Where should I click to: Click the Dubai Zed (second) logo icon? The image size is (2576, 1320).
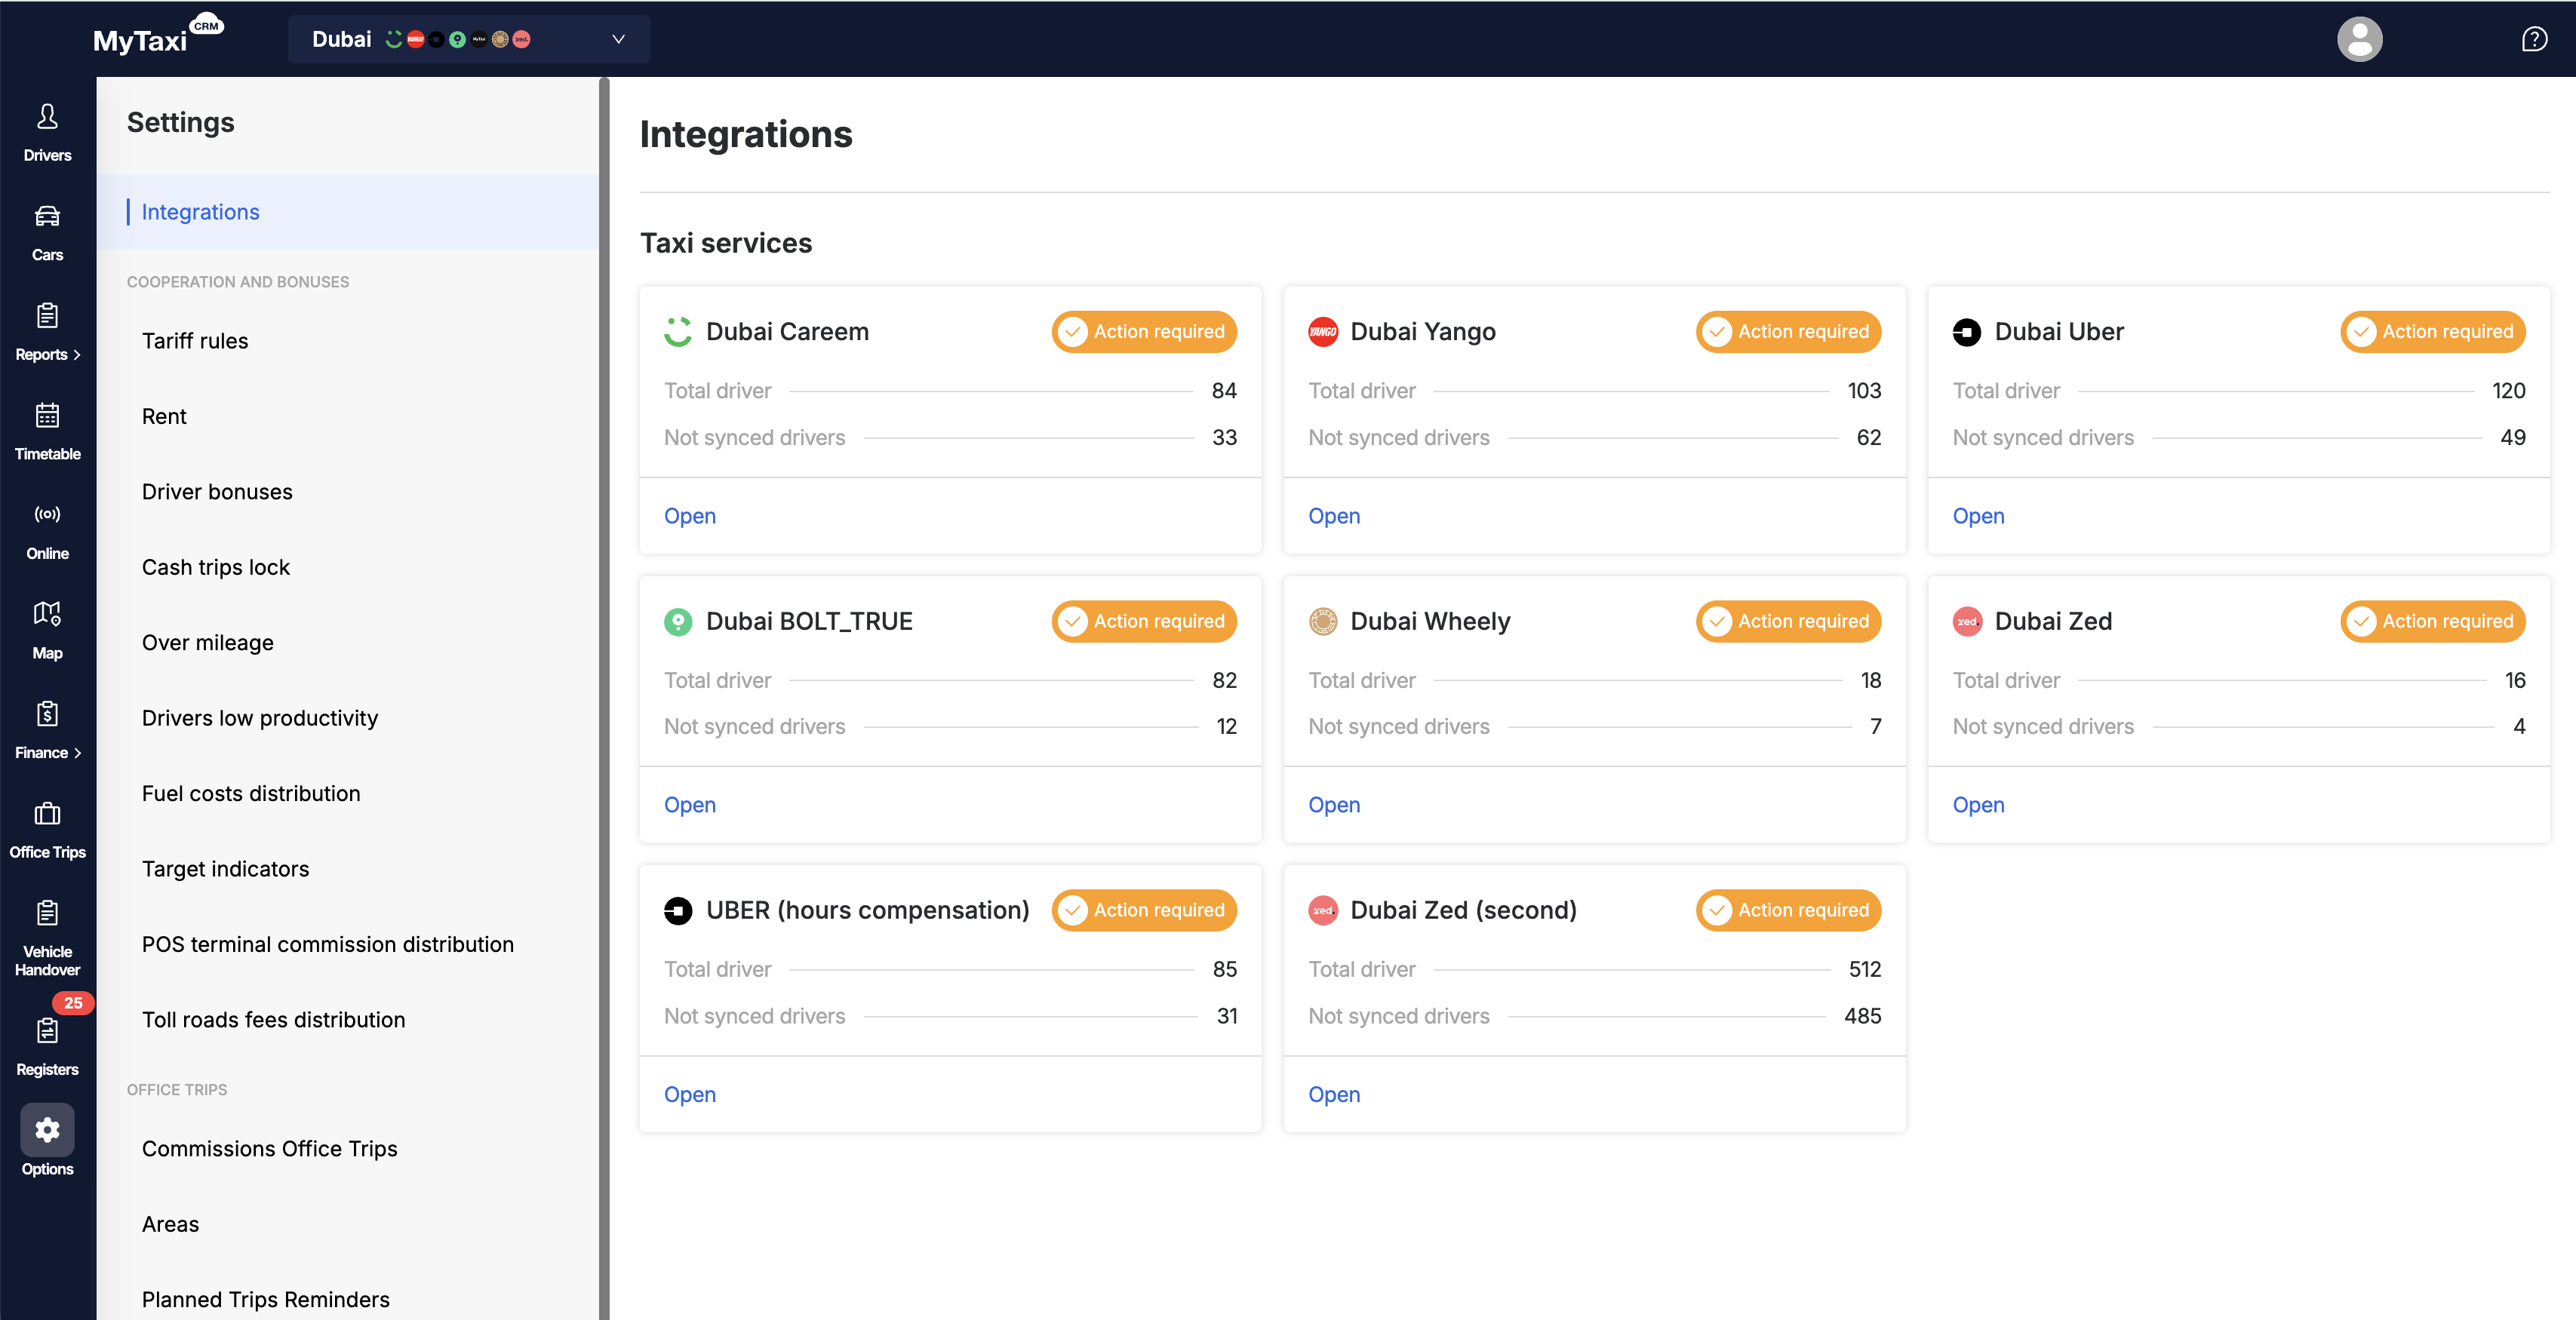(1322, 910)
